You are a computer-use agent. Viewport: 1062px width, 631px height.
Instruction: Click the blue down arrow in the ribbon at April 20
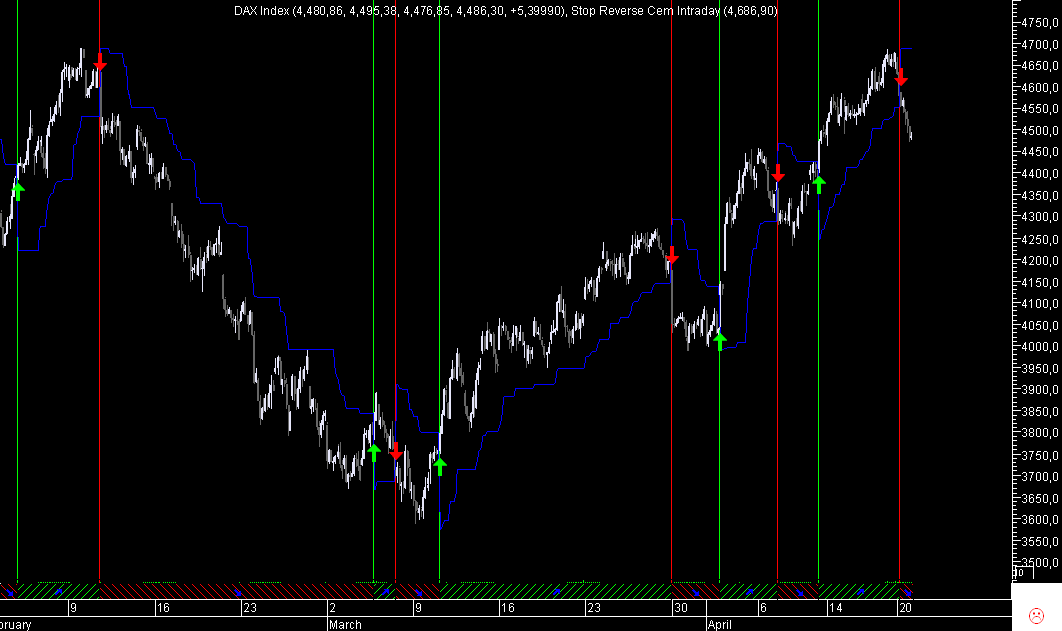pyautogui.click(x=907, y=592)
